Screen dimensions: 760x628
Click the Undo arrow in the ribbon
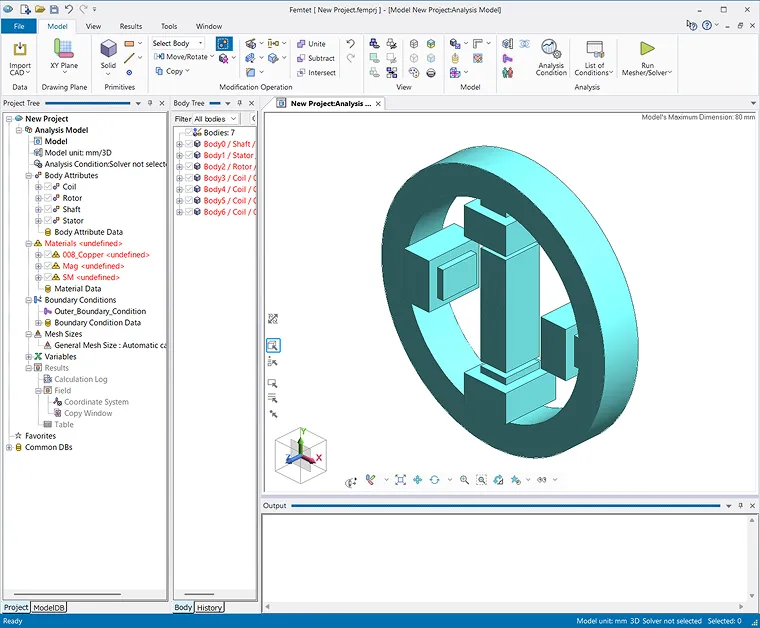coord(350,44)
